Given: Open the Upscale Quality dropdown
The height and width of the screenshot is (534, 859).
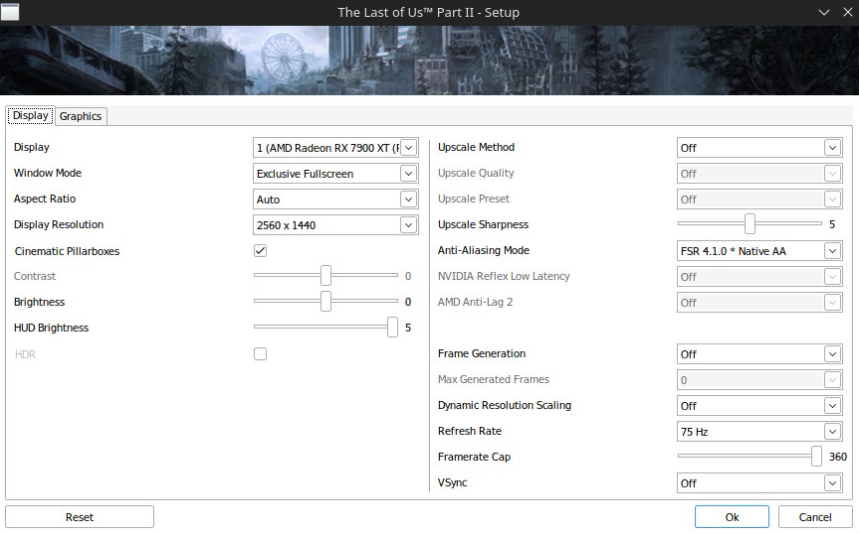Looking at the screenshot, I should [760, 174].
